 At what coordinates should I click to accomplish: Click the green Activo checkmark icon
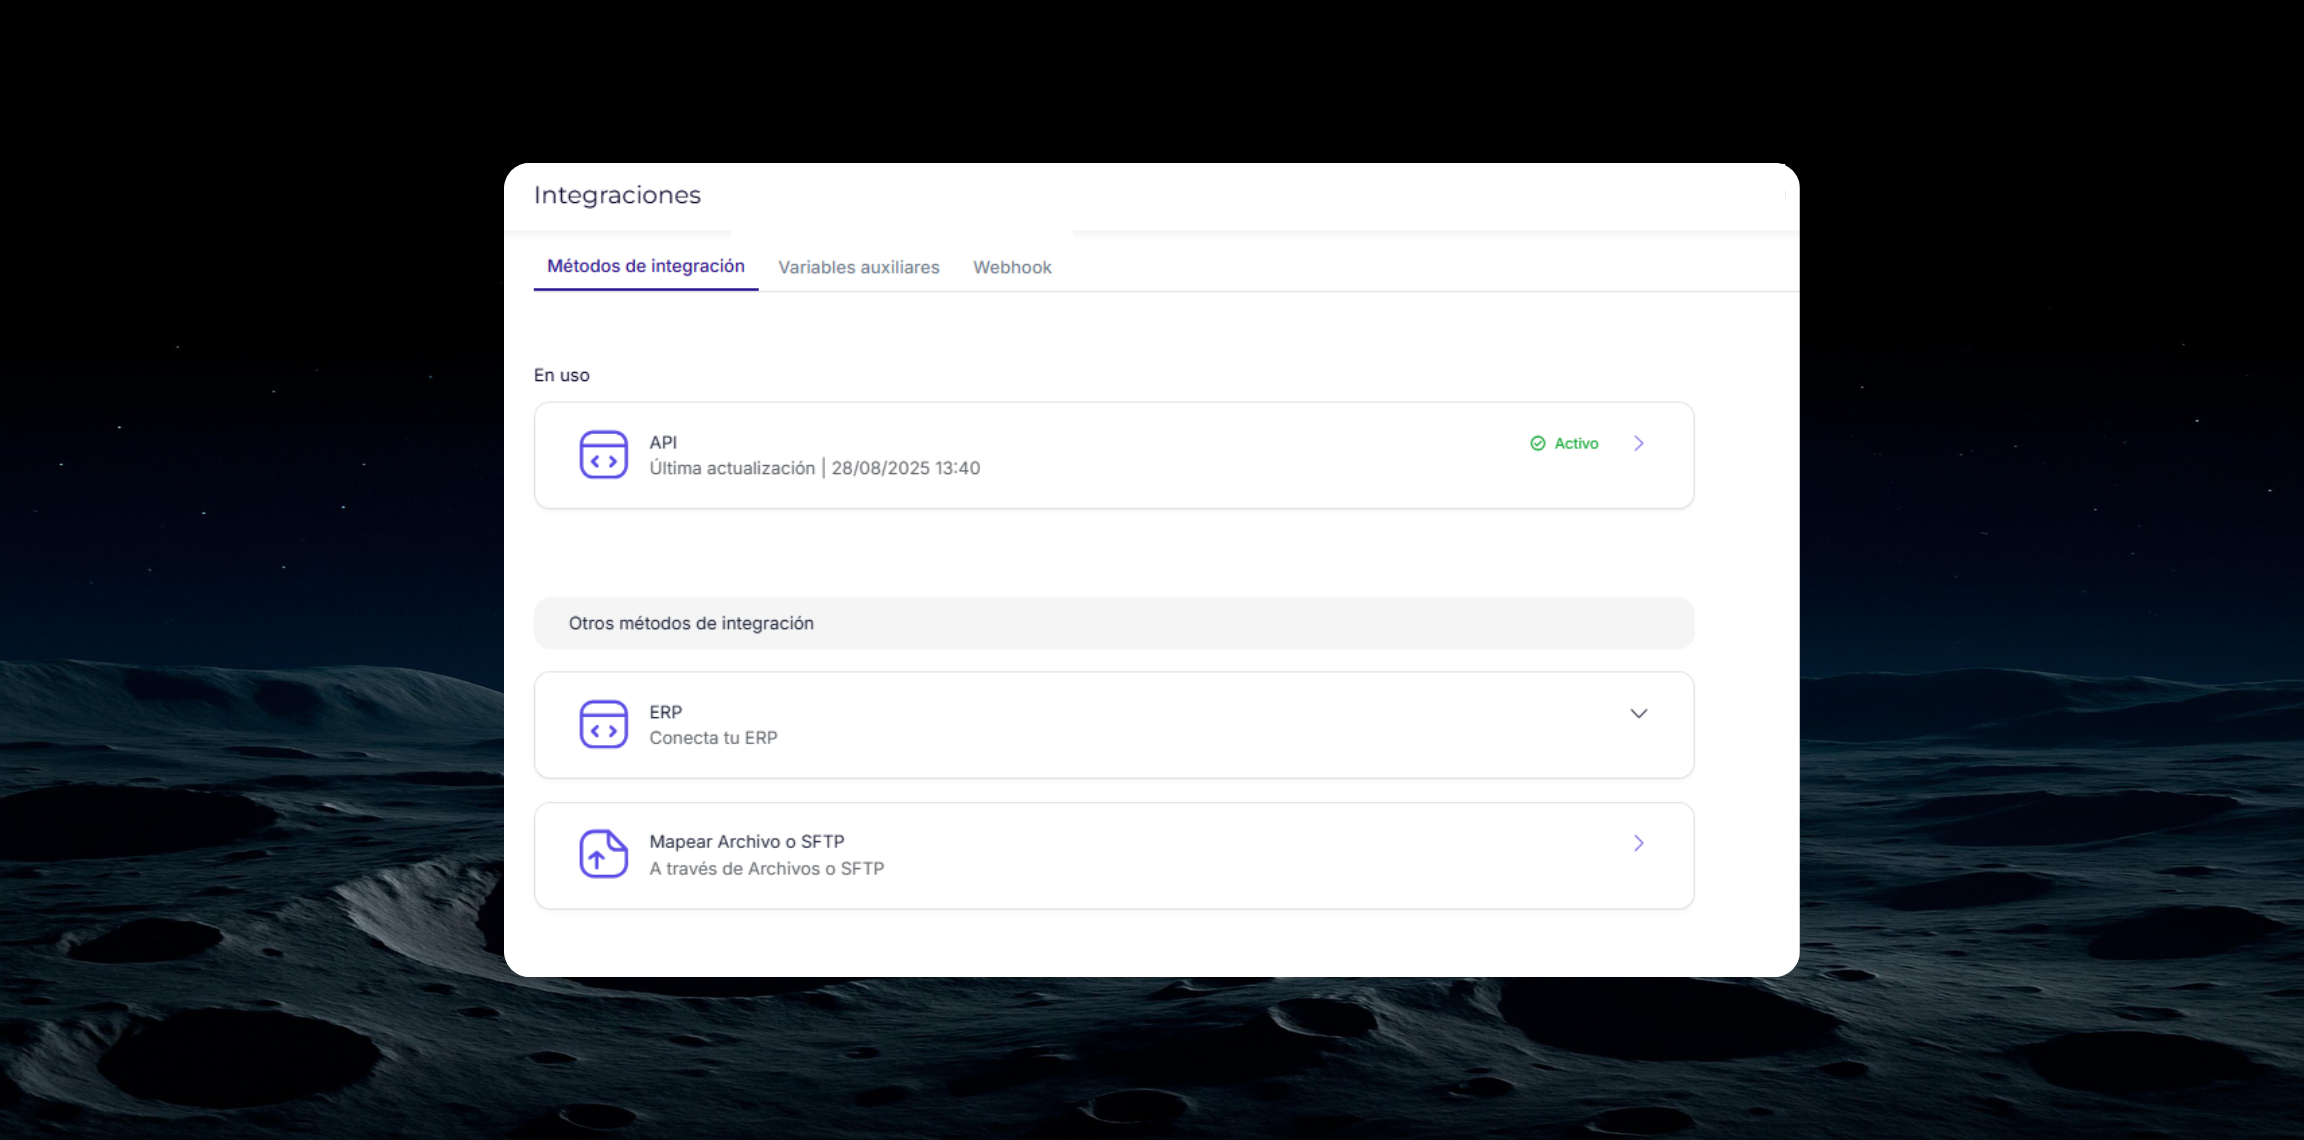[x=1537, y=443]
